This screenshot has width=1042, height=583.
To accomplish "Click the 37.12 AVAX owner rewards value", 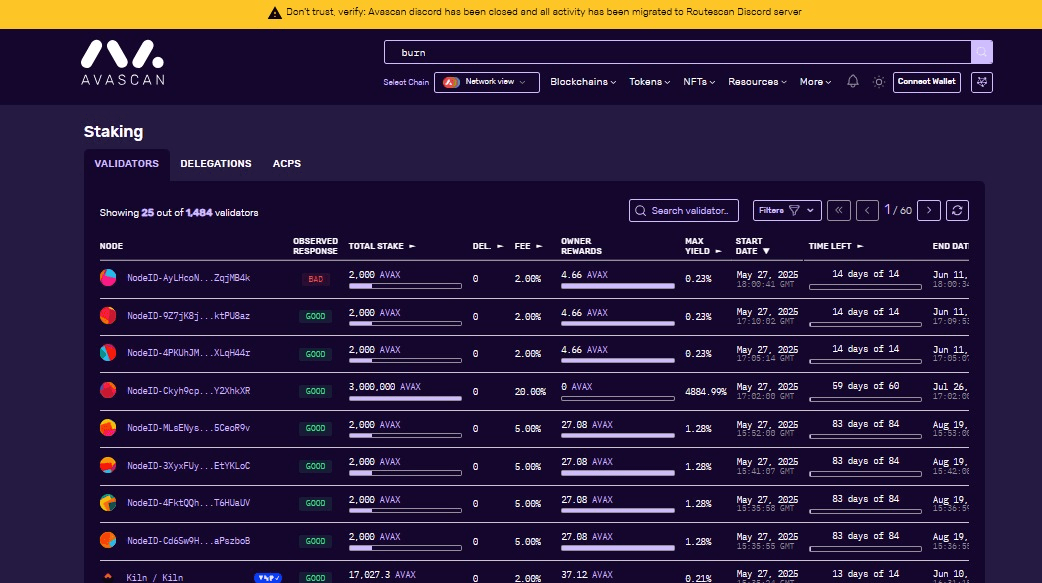I will [x=587, y=575].
